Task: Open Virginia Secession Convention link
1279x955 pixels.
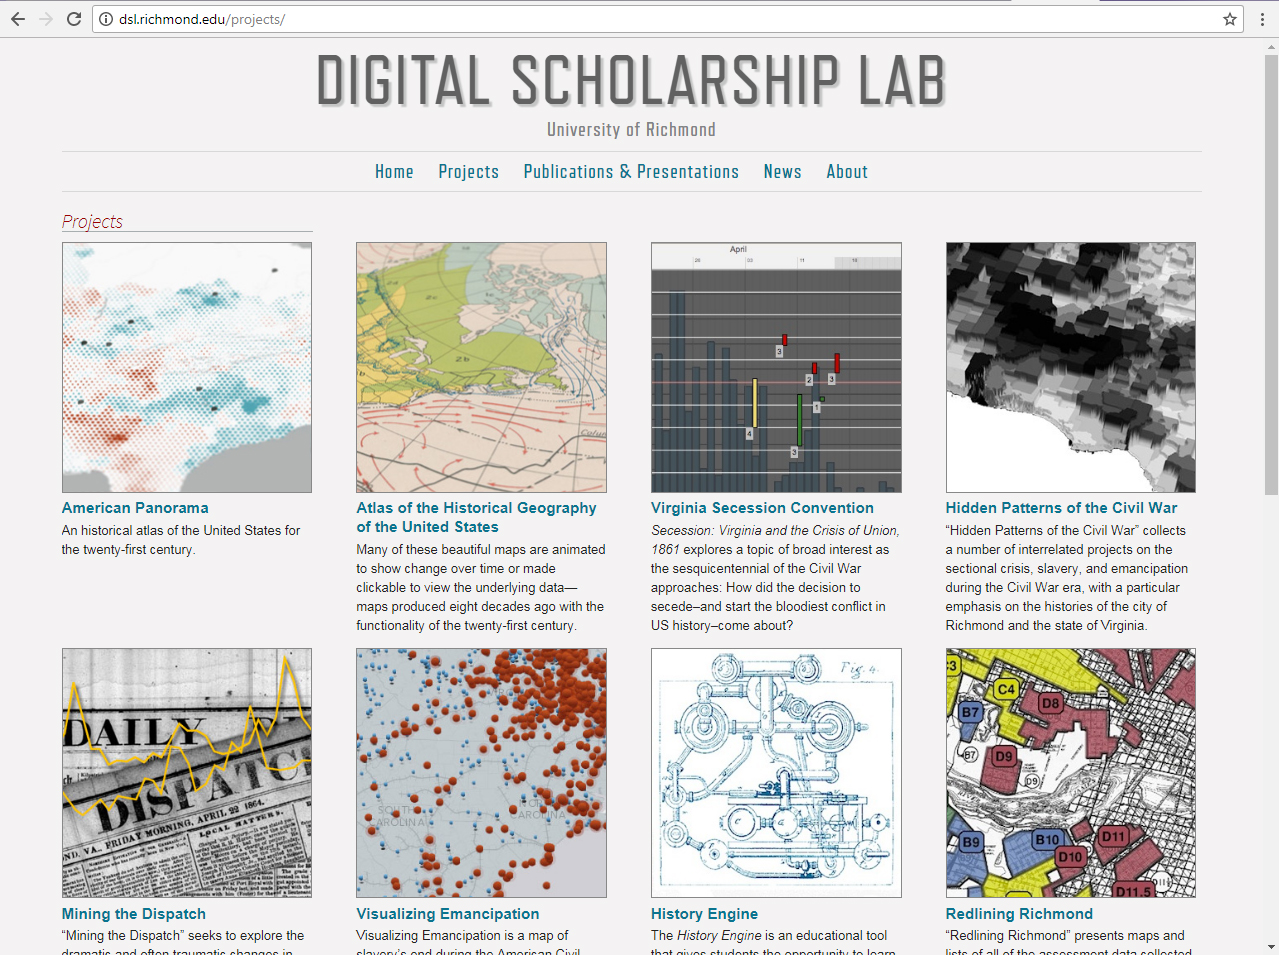Action: pyautogui.click(x=762, y=508)
